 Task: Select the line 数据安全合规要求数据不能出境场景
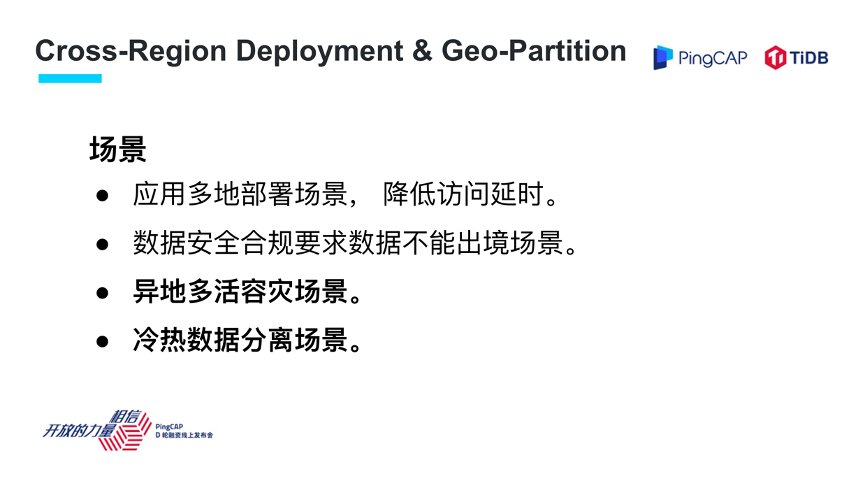click(355, 243)
